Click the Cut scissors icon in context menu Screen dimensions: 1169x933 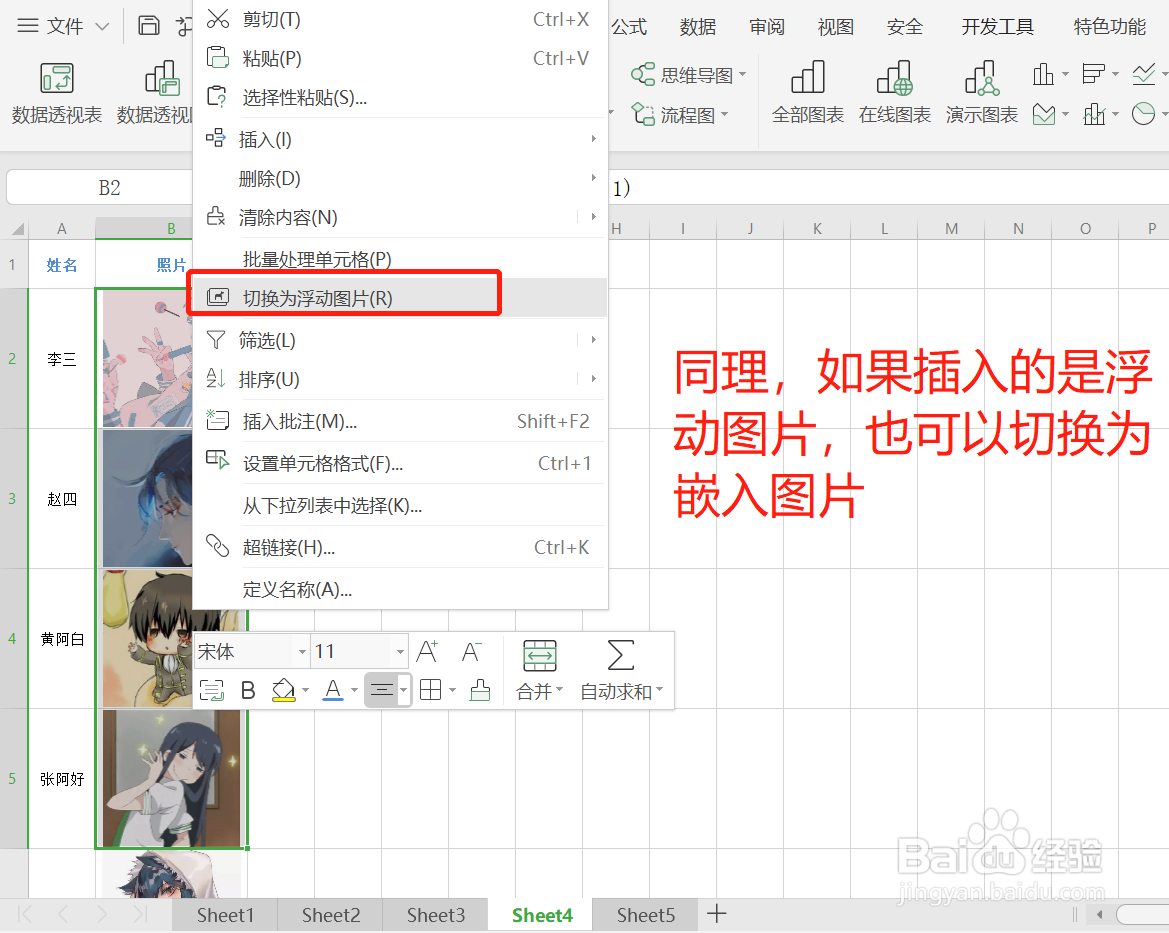tap(217, 19)
